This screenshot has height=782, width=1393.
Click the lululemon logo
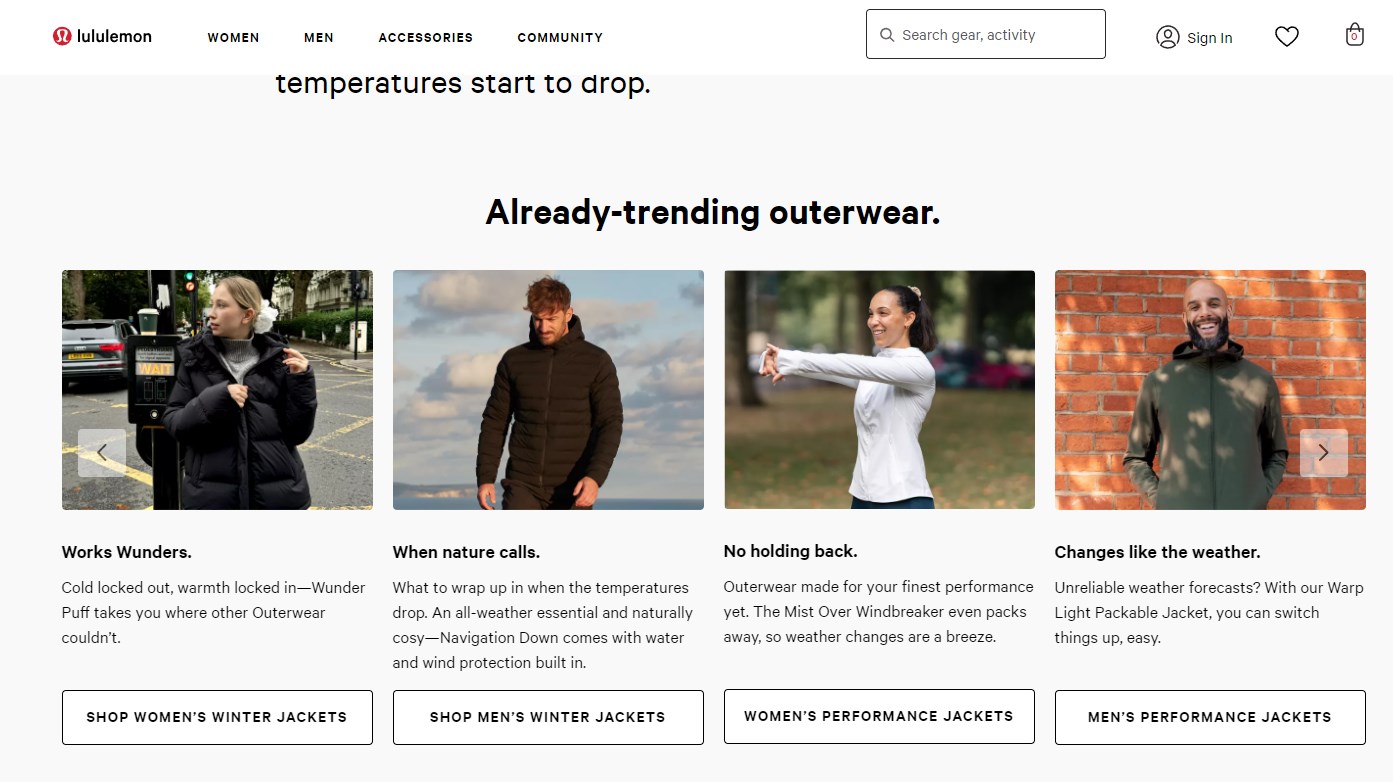pyautogui.click(x=102, y=37)
